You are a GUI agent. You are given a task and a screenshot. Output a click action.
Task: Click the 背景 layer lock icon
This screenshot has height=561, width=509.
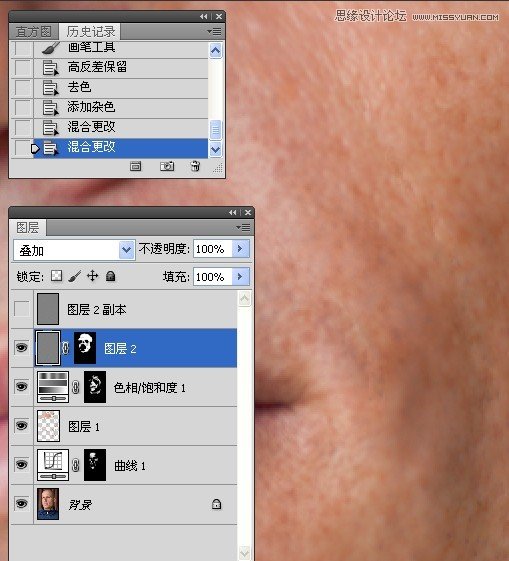click(x=216, y=504)
